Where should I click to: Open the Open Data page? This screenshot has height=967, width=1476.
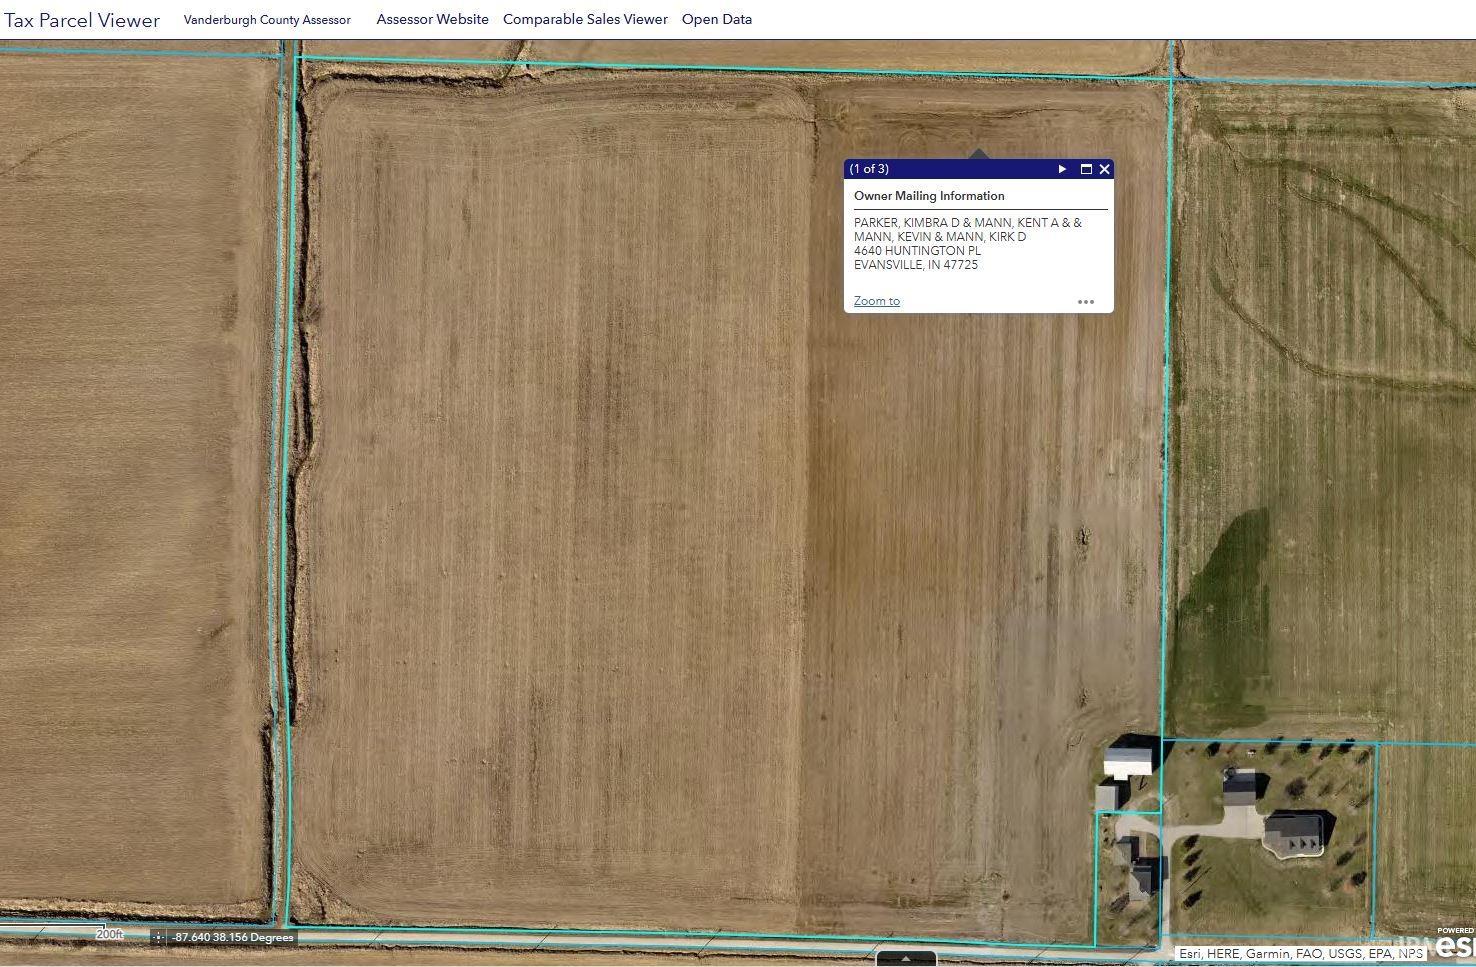tap(716, 19)
